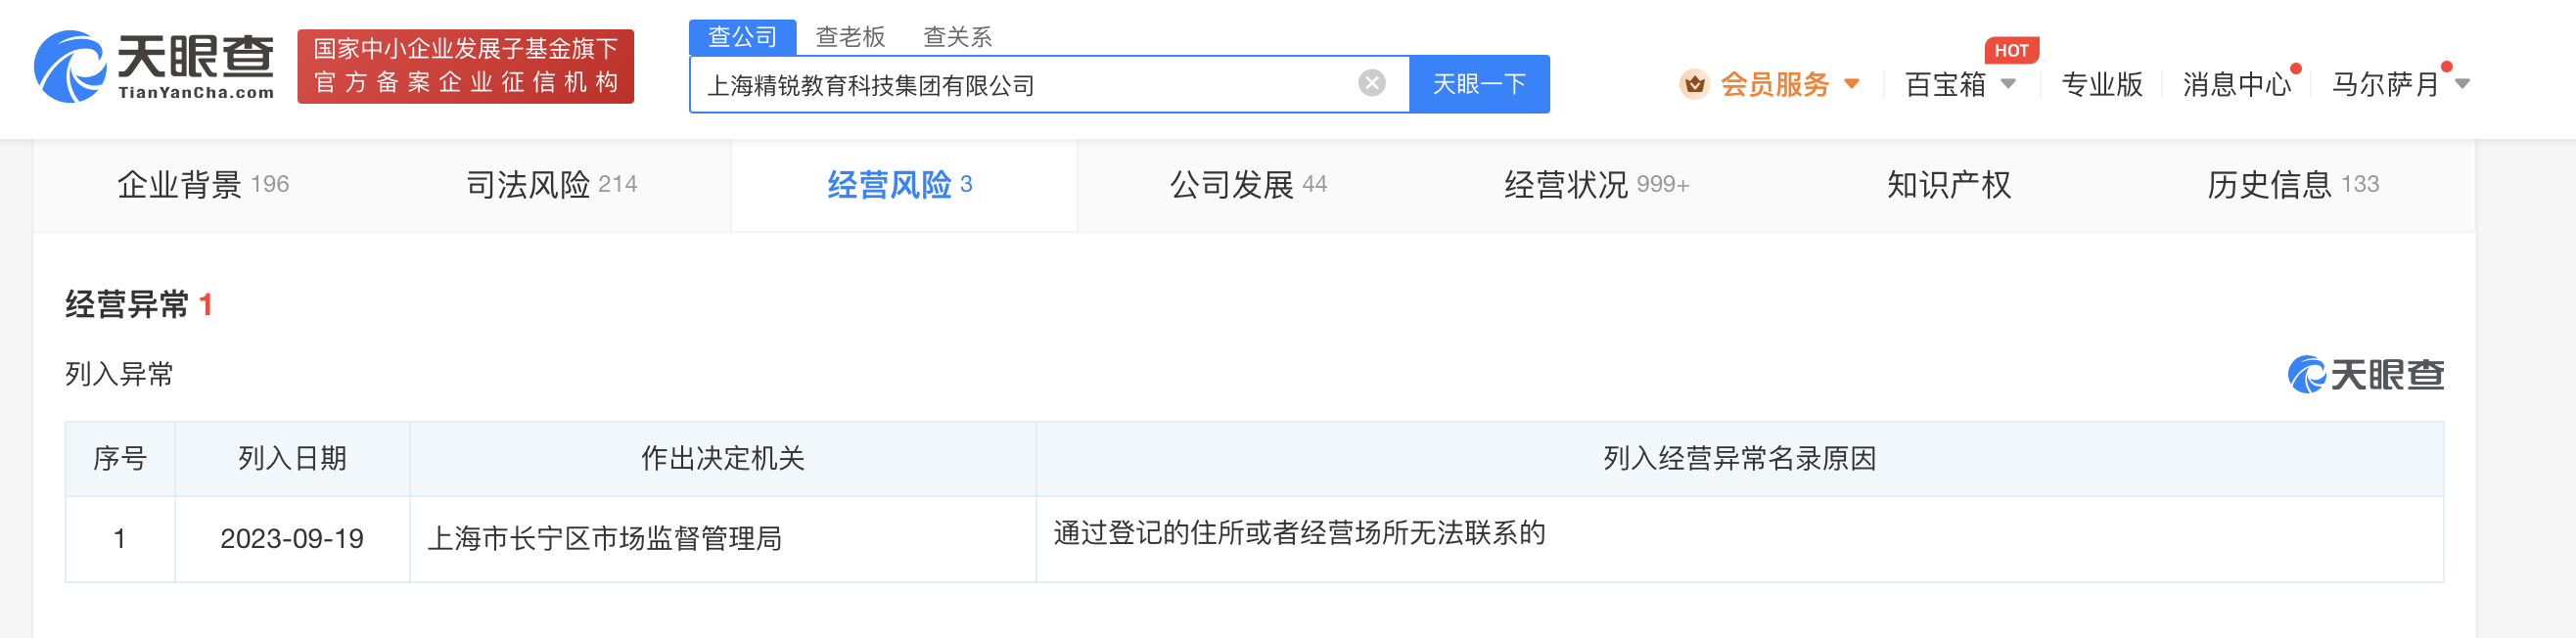Image resolution: width=2576 pixels, height=638 pixels.
Task: Clear the search box with X icon
Action: (1372, 83)
